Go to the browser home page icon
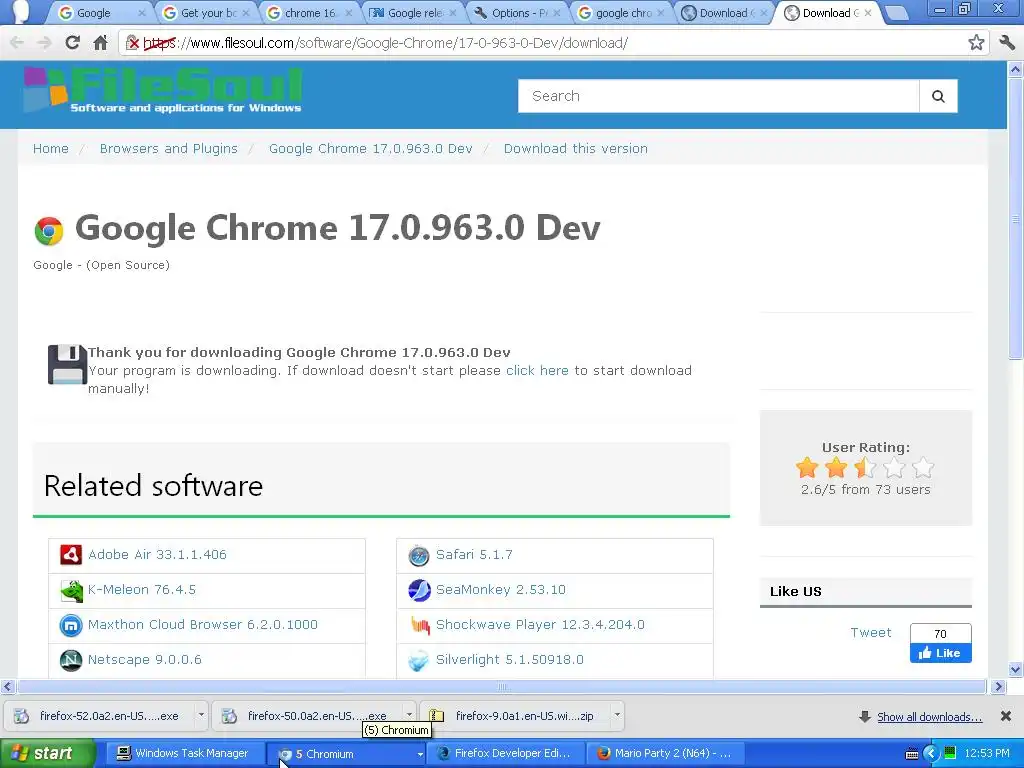Screen dimensions: 1024x768 (x=100, y=43)
